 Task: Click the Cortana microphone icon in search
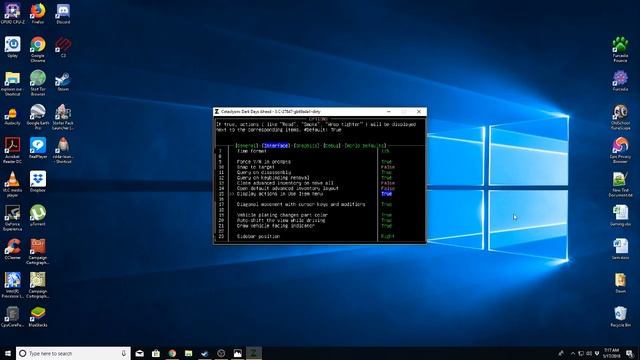[124, 353]
